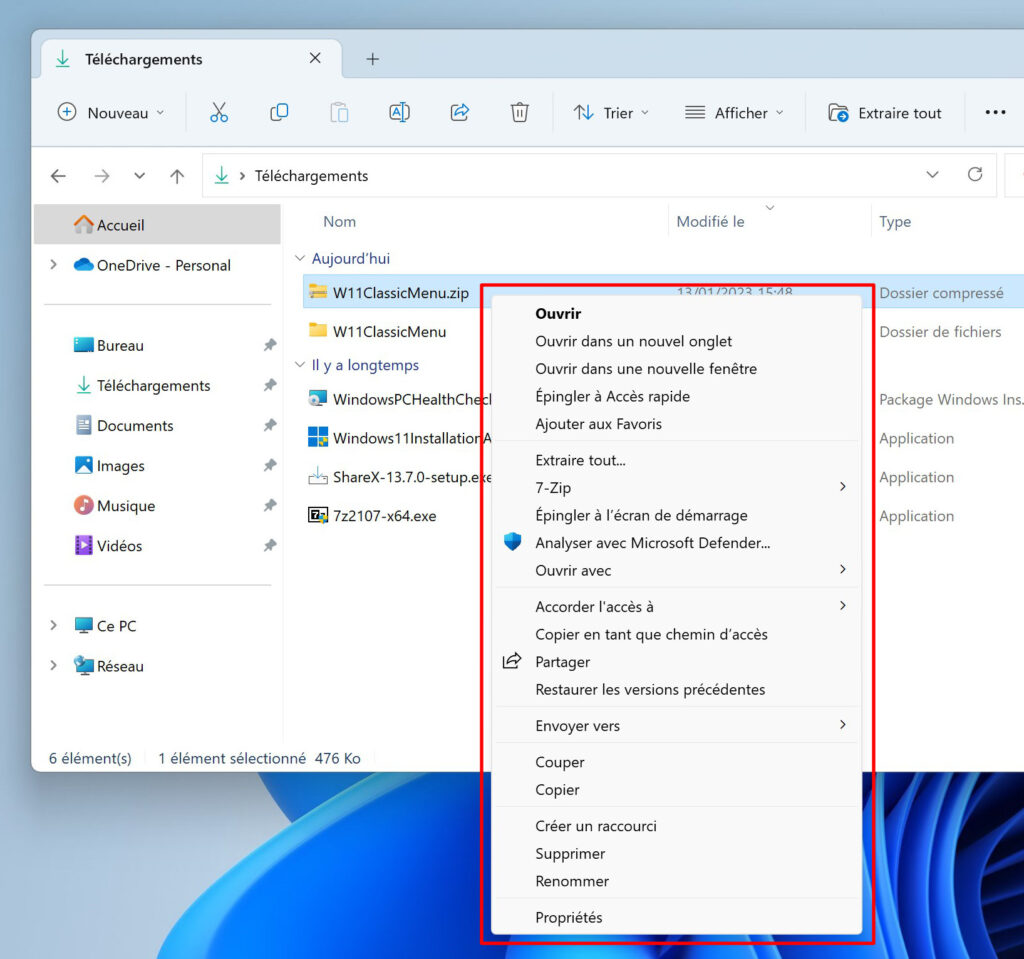
Task: Select the Documents folder in sidebar
Action: coord(135,425)
